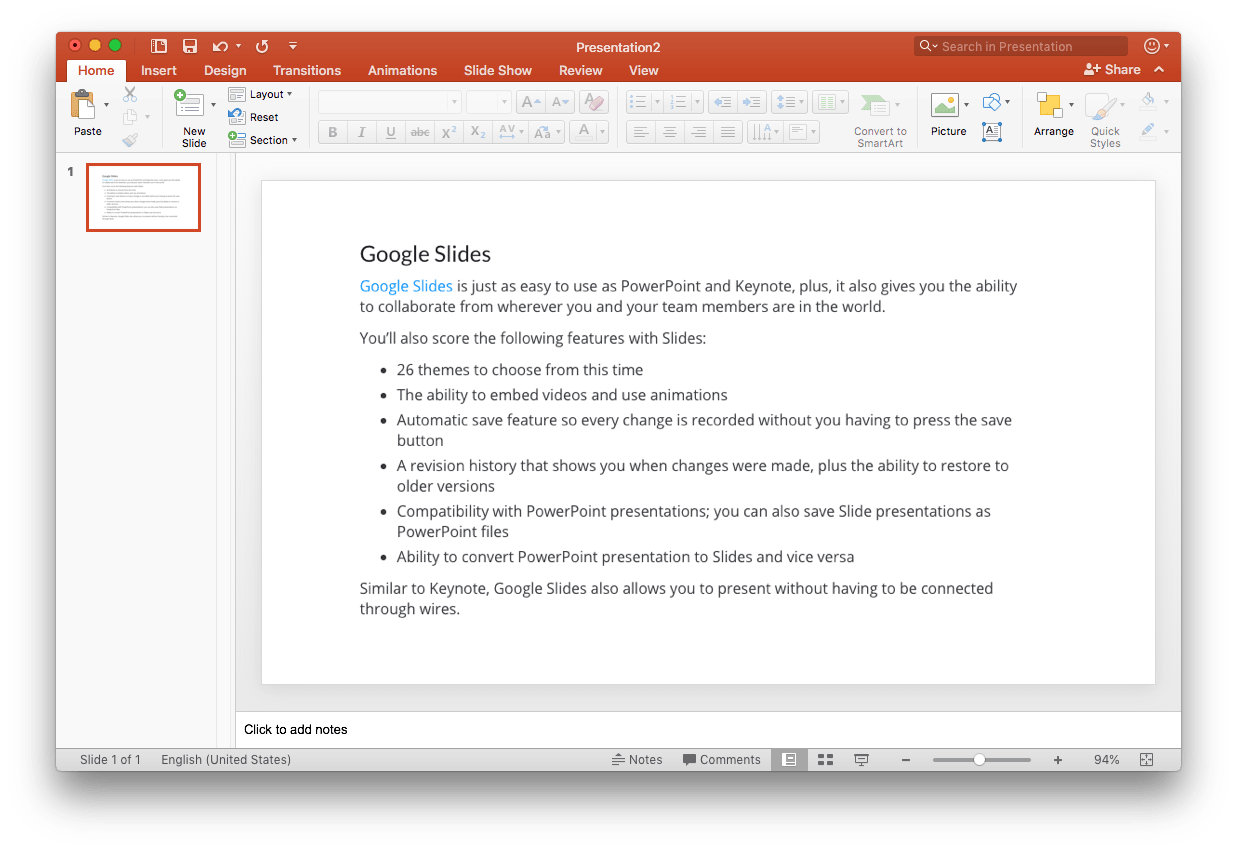Click the zoom in plus button
1237x851 pixels.
click(x=1058, y=760)
